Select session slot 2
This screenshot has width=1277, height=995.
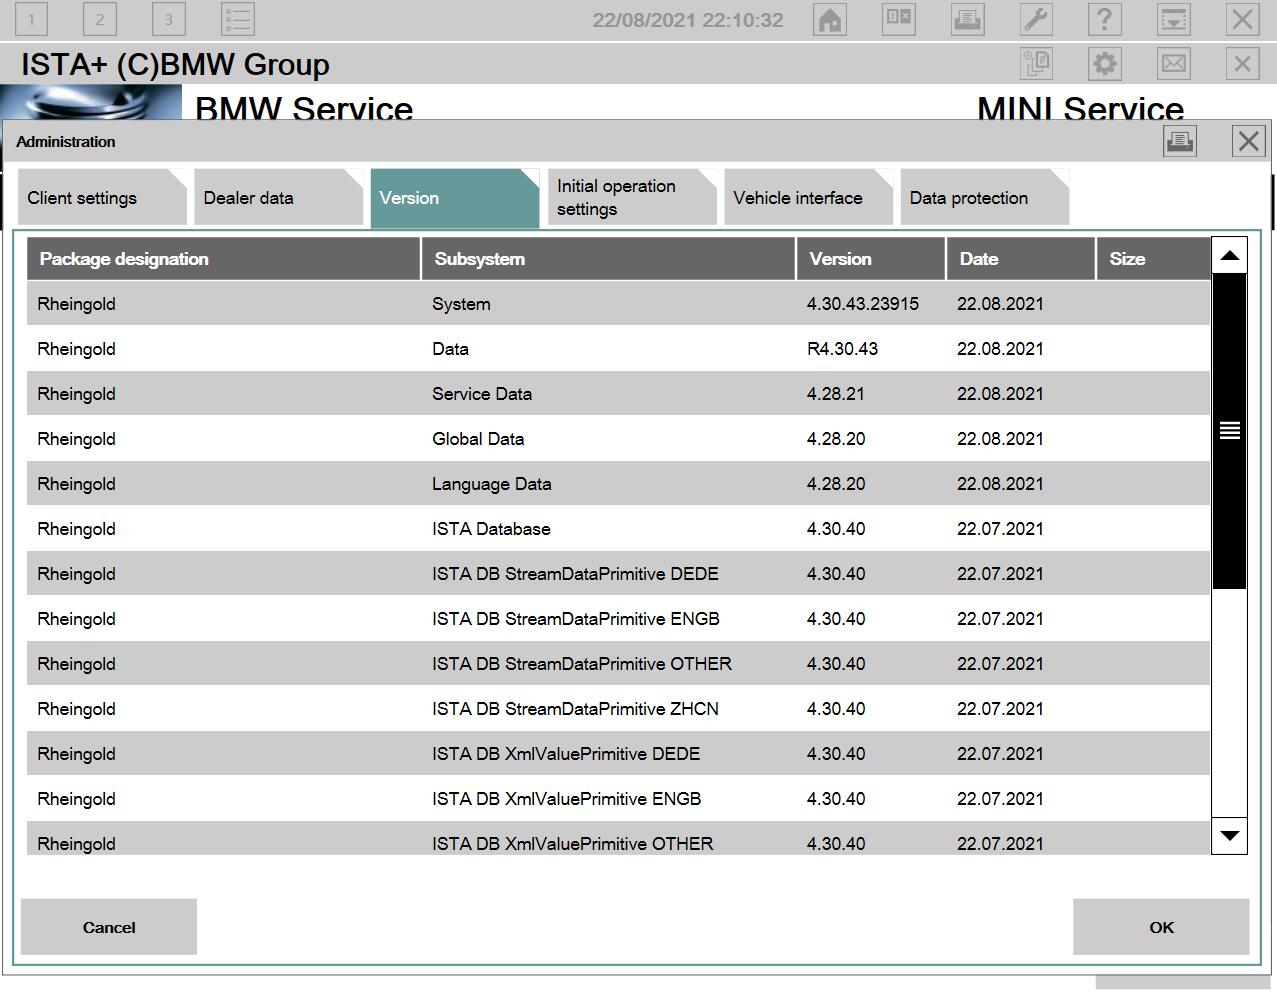[x=101, y=19]
